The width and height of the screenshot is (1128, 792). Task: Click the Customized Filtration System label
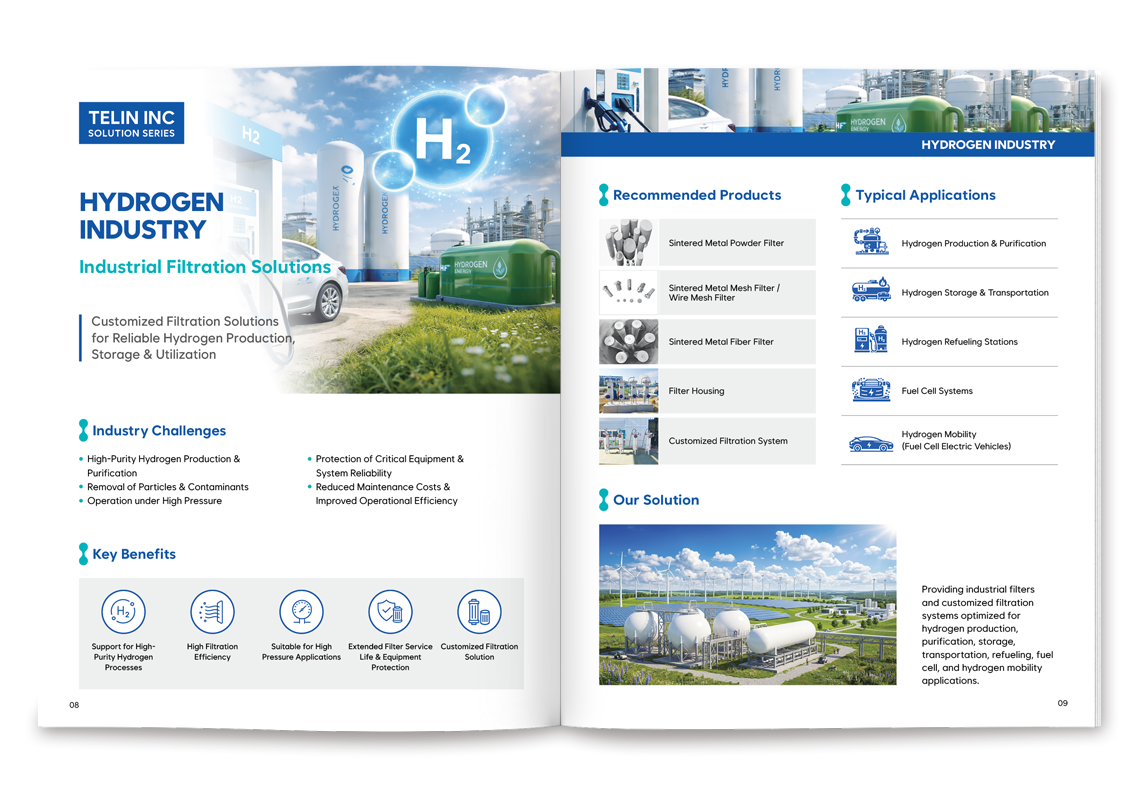[x=728, y=440]
